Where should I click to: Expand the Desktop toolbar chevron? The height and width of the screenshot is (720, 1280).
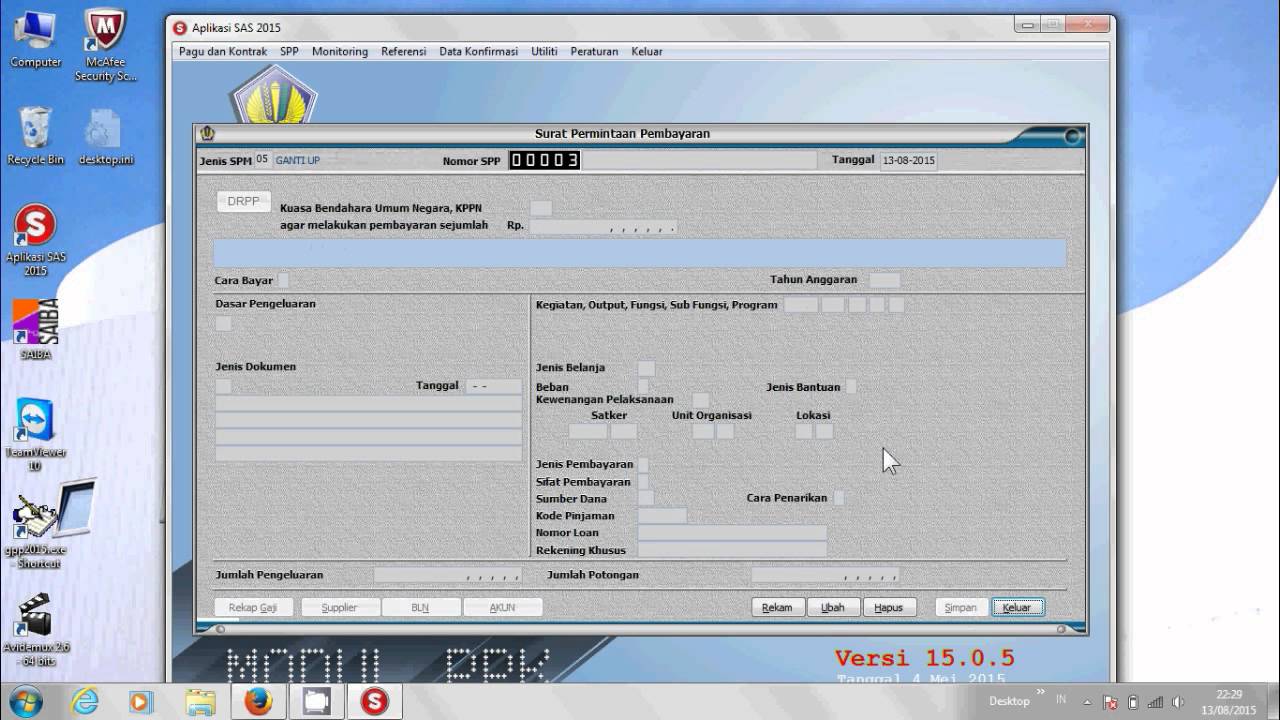pos(1041,692)
